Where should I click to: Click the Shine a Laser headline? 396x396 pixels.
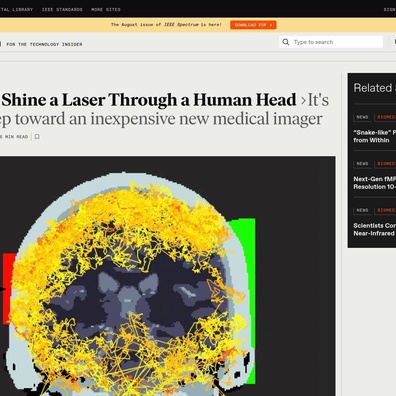[x=148, y=100]
